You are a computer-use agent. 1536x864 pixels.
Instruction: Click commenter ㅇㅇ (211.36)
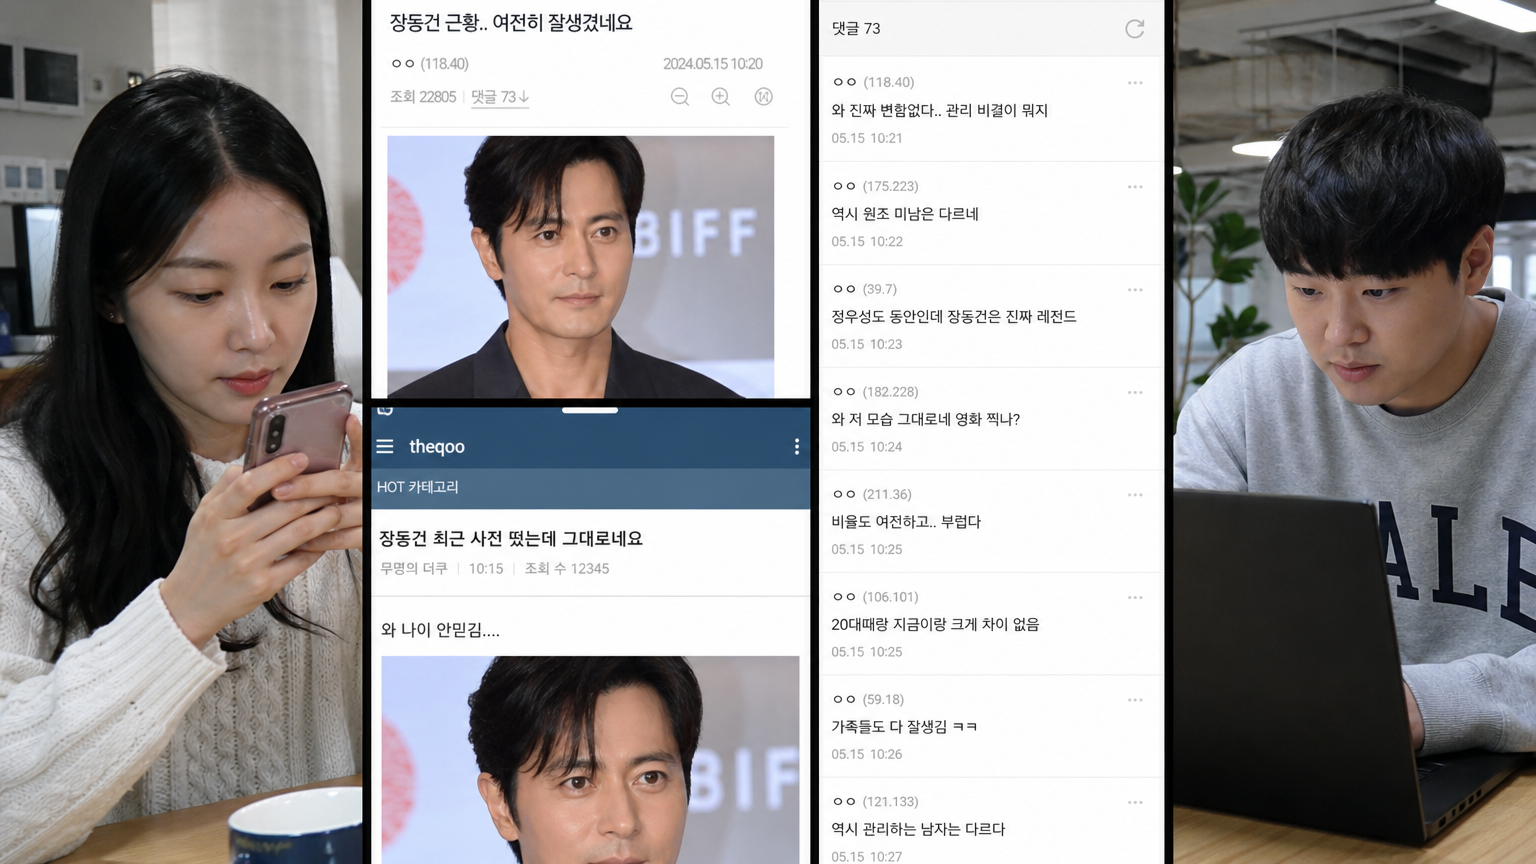[x=872, y=494]
